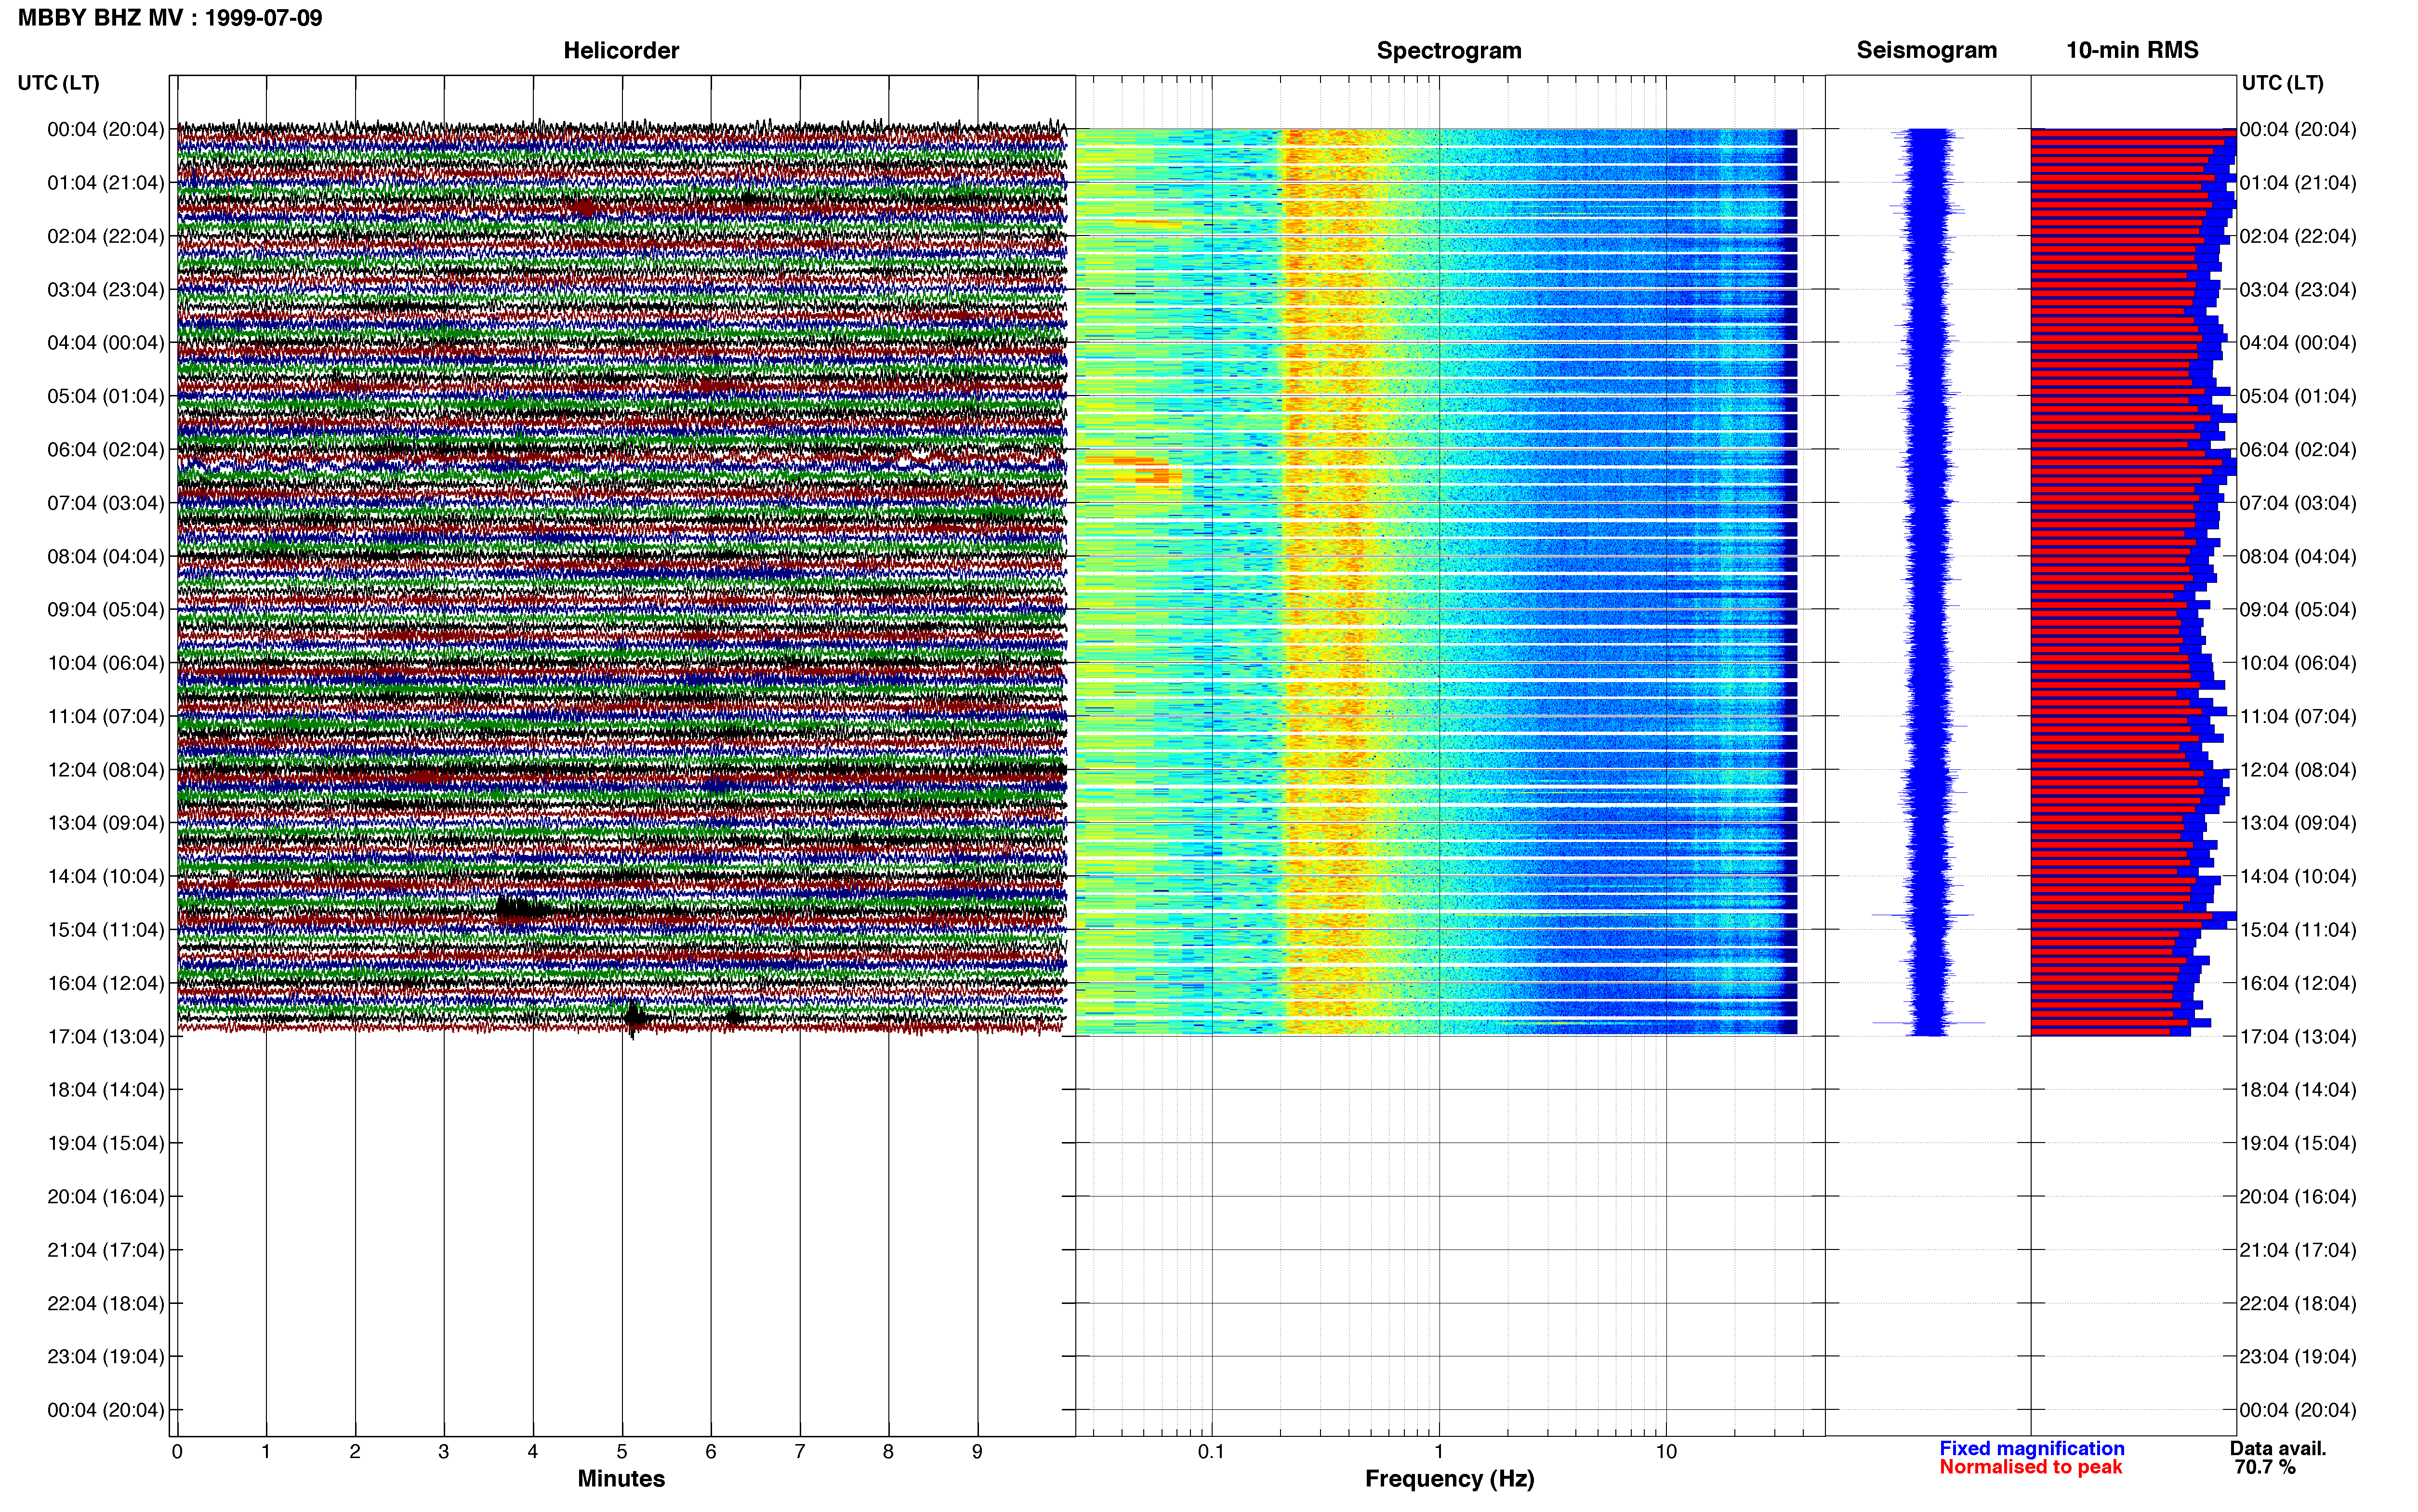This screenshot has height=1512, width=2418.
Task: Click left time label '05:04 (01:04)'
Action: click(x=105, y=396)
